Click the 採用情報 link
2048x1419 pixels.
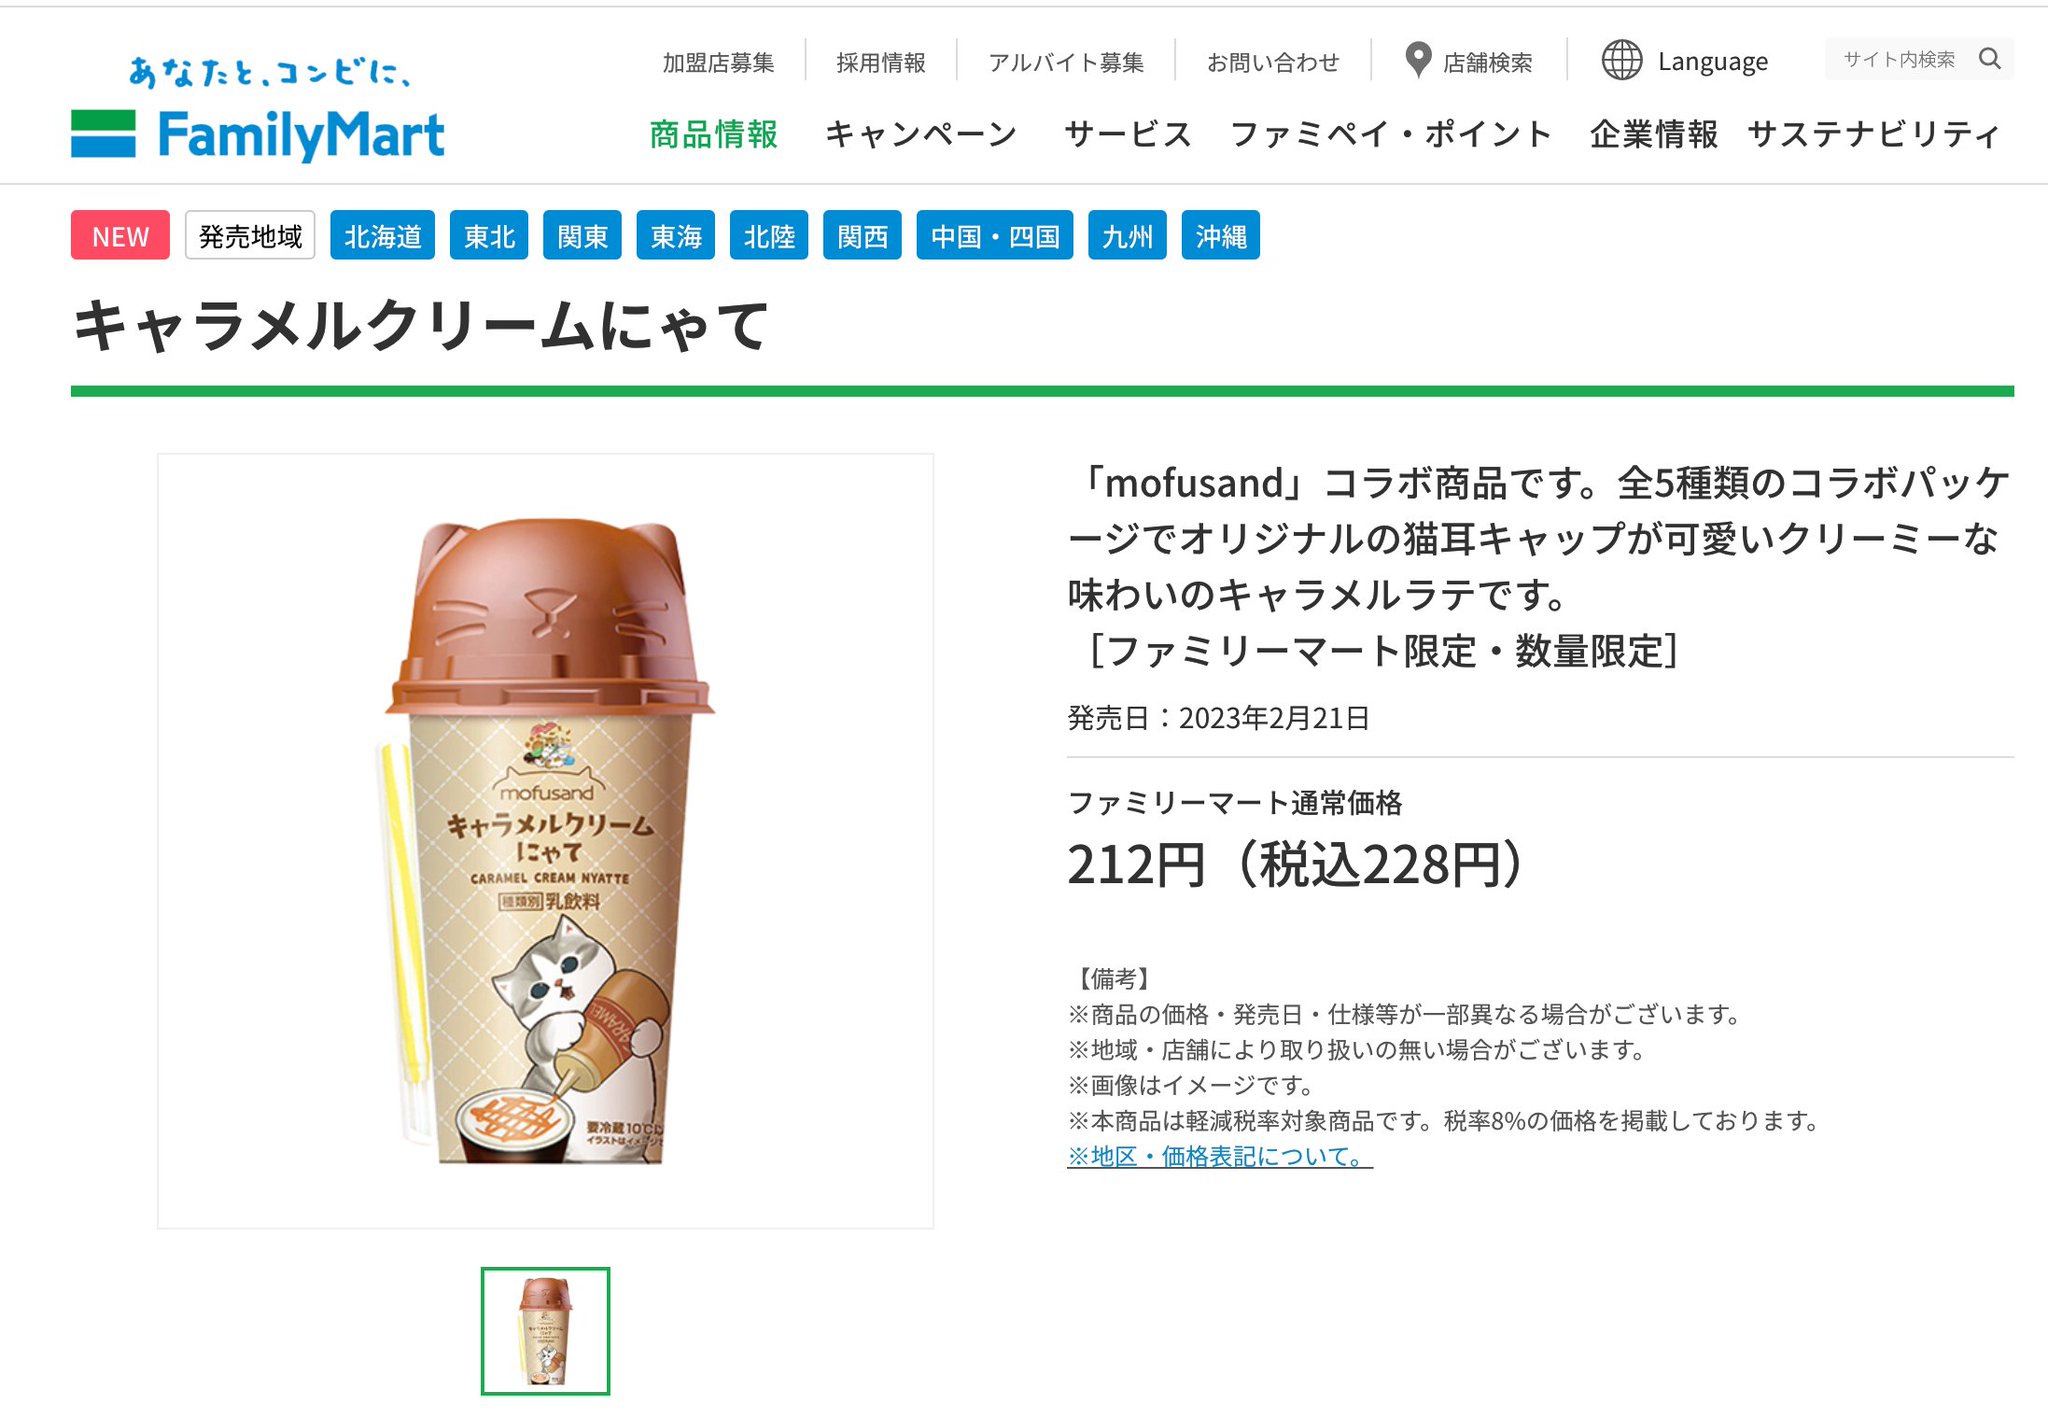tap(881, 62)
